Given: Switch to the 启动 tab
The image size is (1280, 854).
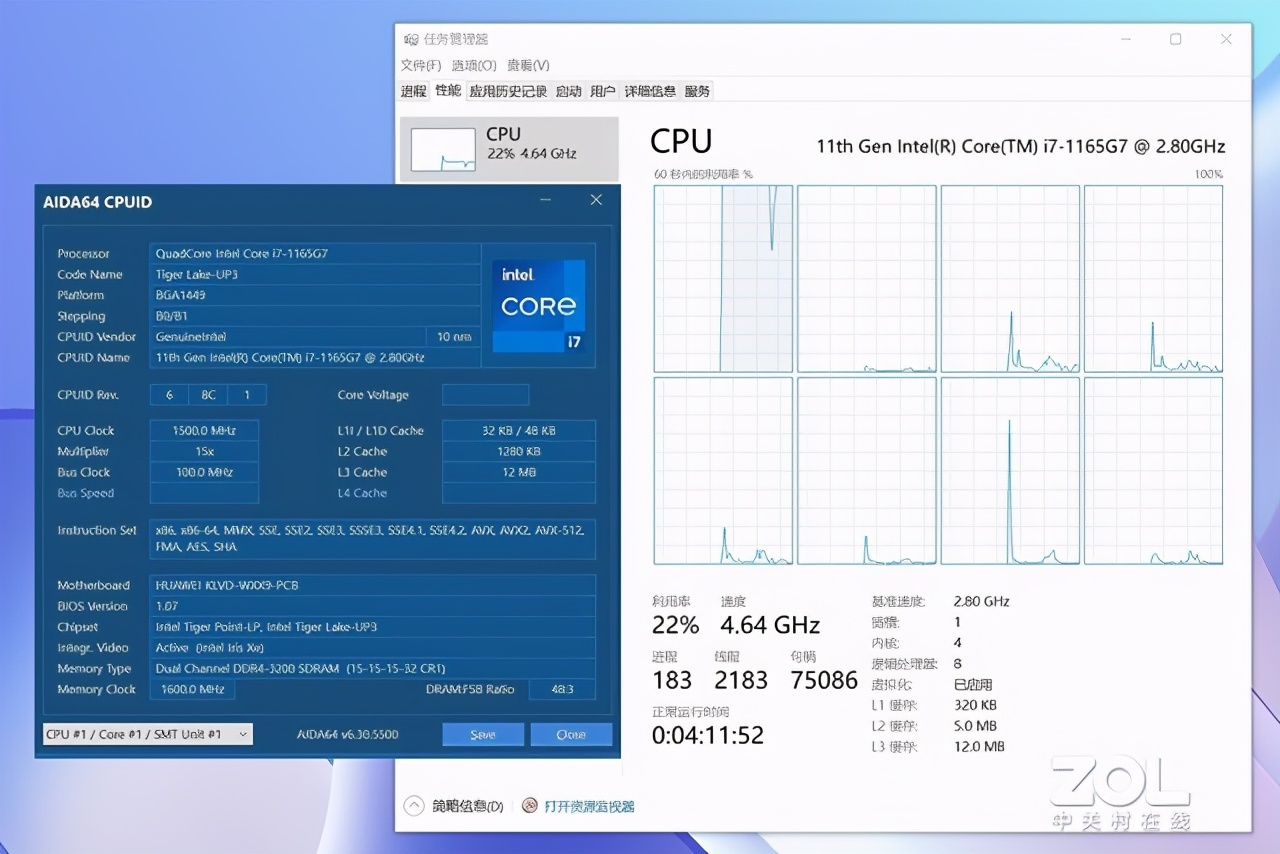Looking at the screenshot, I should [x=568, y=91].
